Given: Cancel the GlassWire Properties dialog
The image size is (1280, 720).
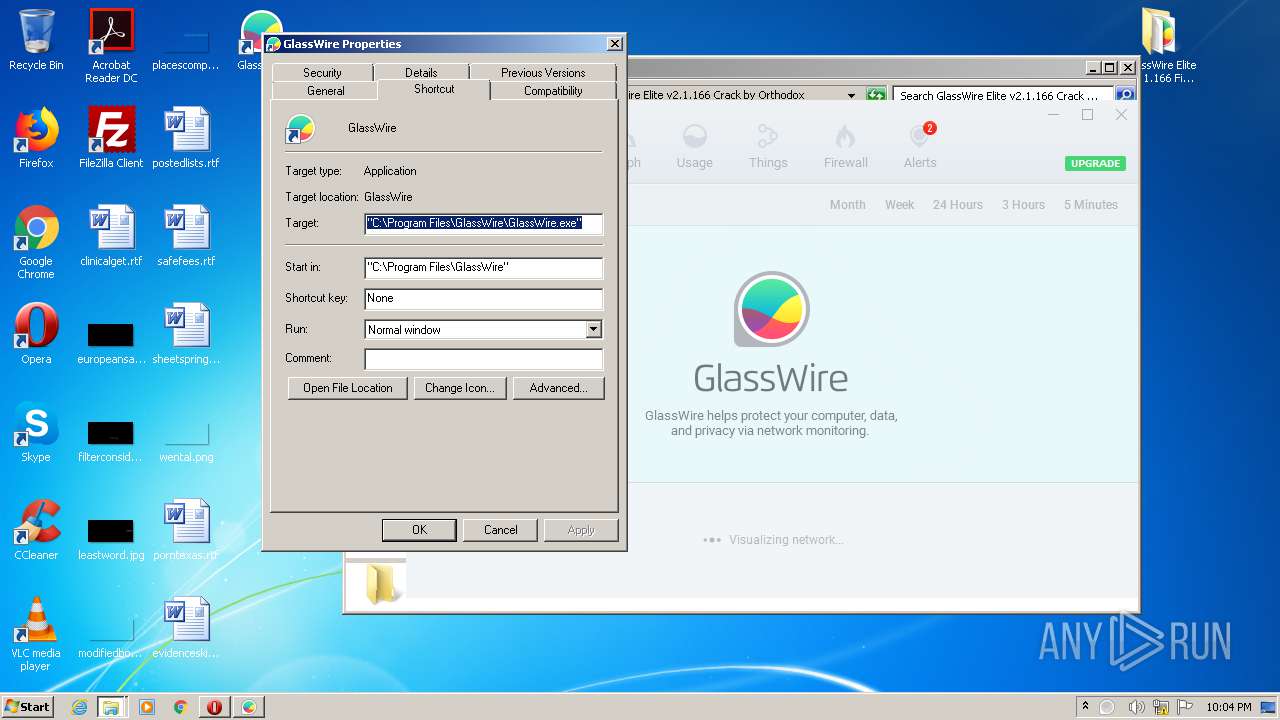Looking at the screenshot, I should click(x=501, y=530).
